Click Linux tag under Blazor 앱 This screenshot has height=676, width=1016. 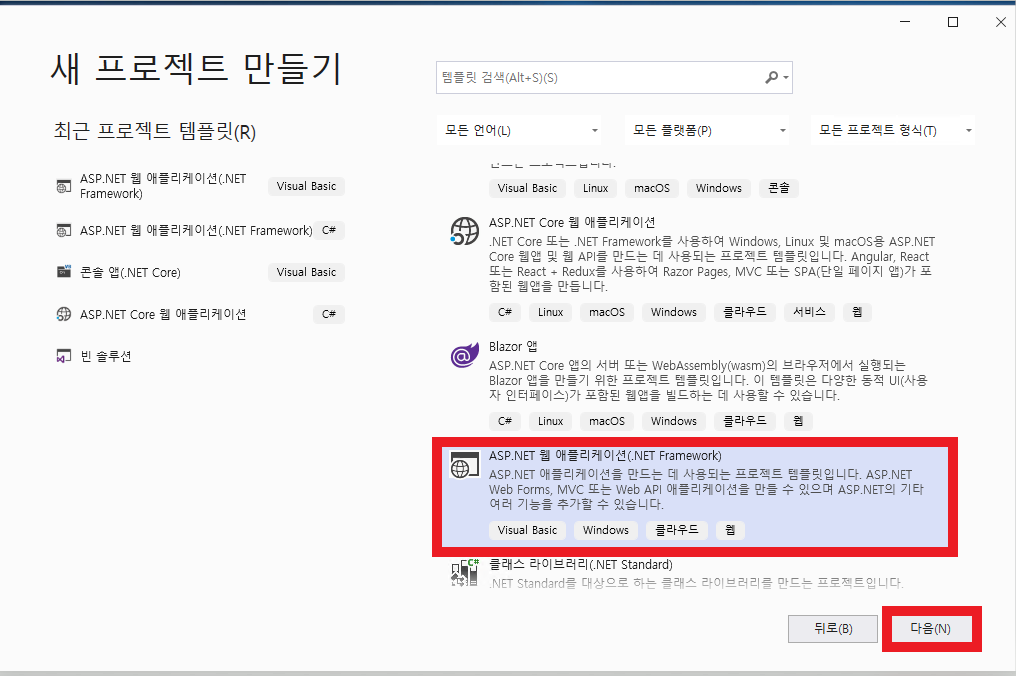551,421
